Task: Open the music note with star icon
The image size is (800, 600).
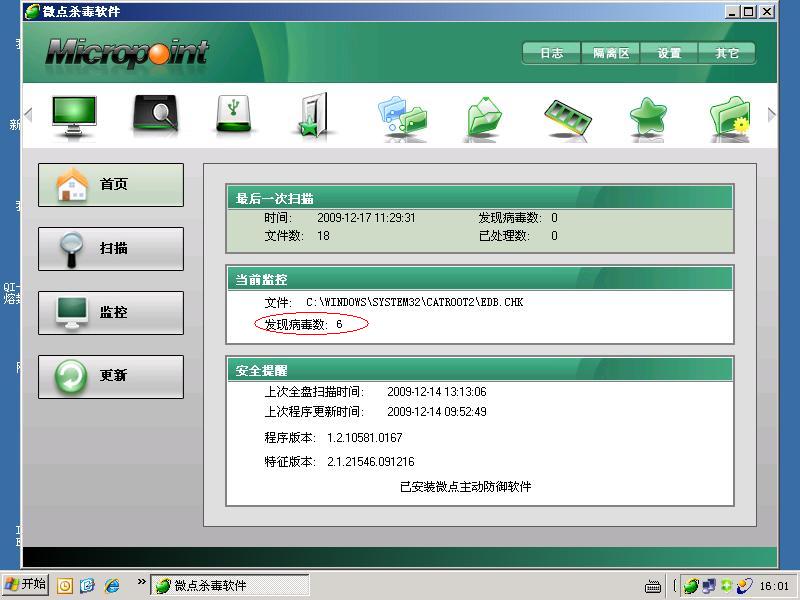Action: [312, 115]
